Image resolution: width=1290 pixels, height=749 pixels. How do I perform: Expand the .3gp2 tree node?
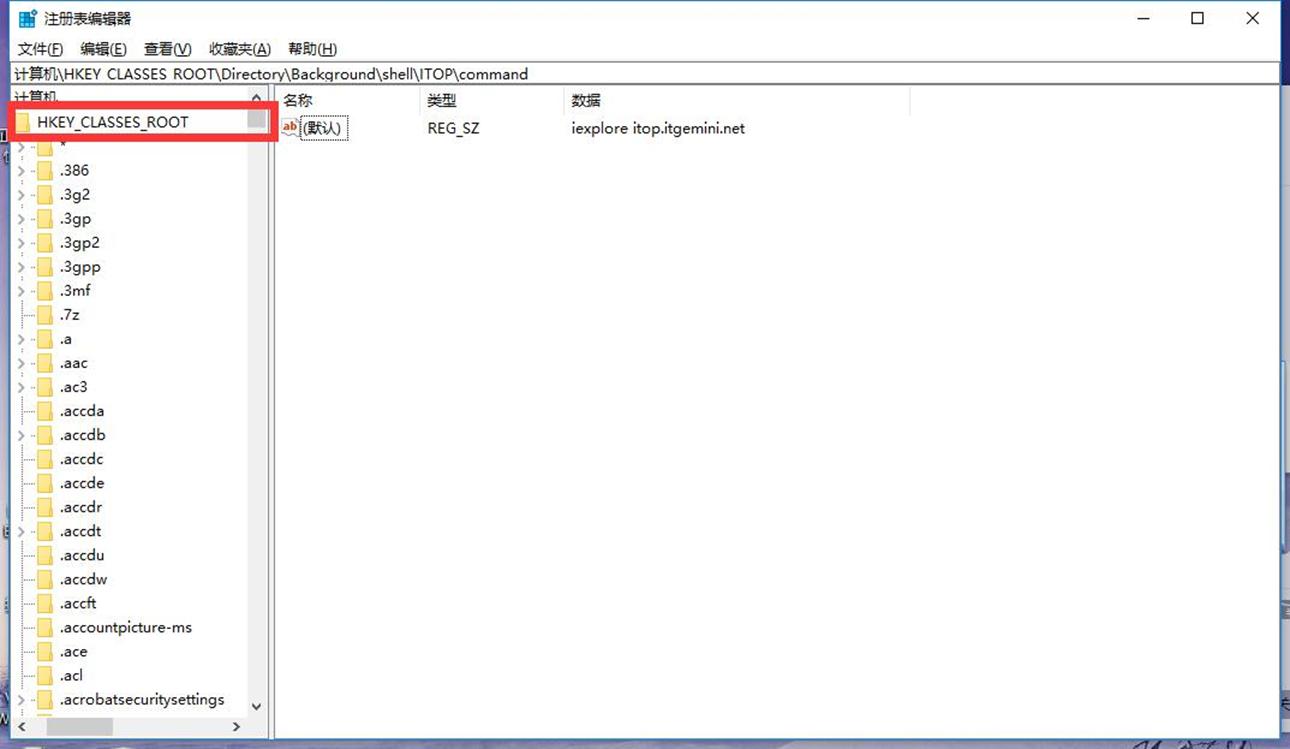(22, 243)
